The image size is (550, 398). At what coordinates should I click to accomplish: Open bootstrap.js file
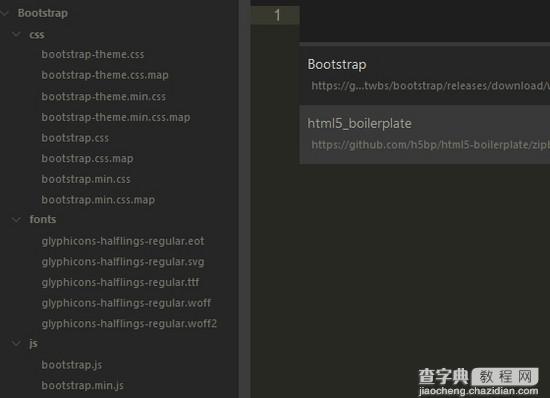pos(72,365)
